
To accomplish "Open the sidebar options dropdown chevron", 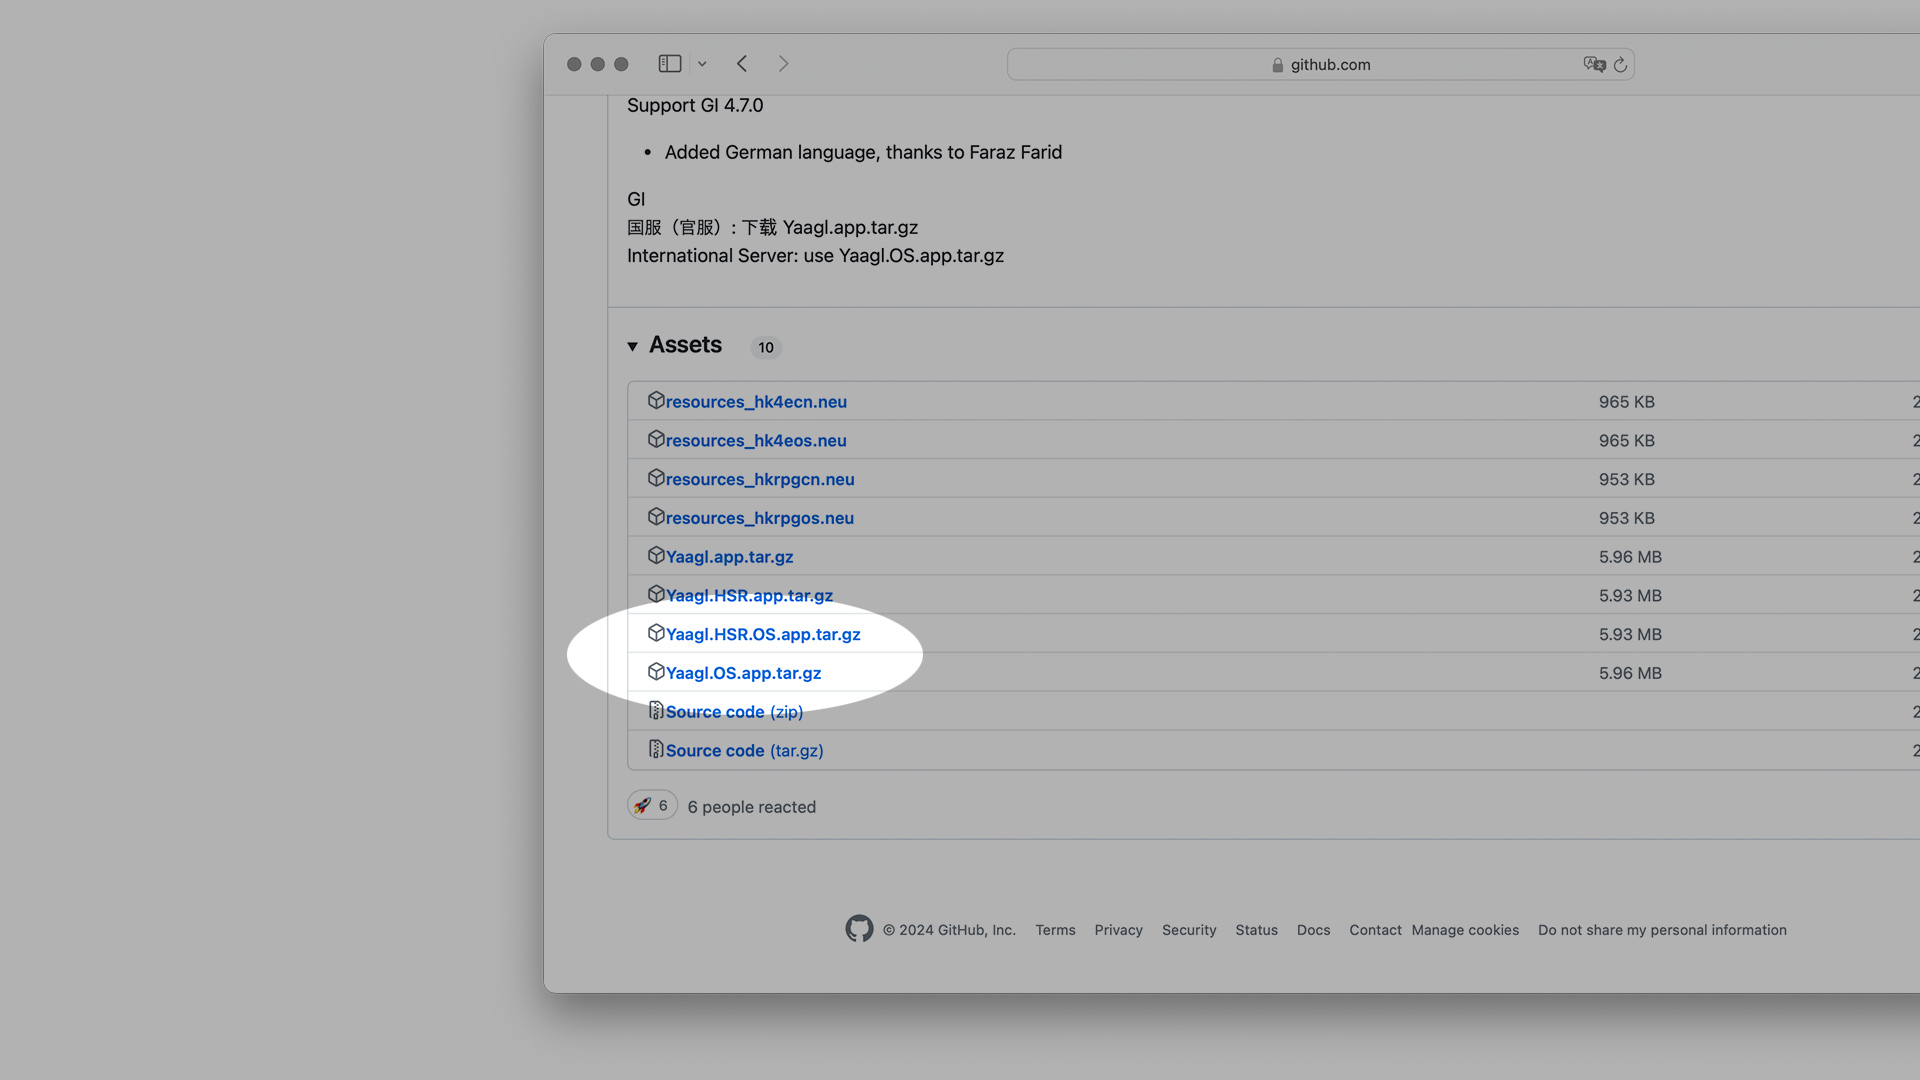I will click(x=702, y=64).
